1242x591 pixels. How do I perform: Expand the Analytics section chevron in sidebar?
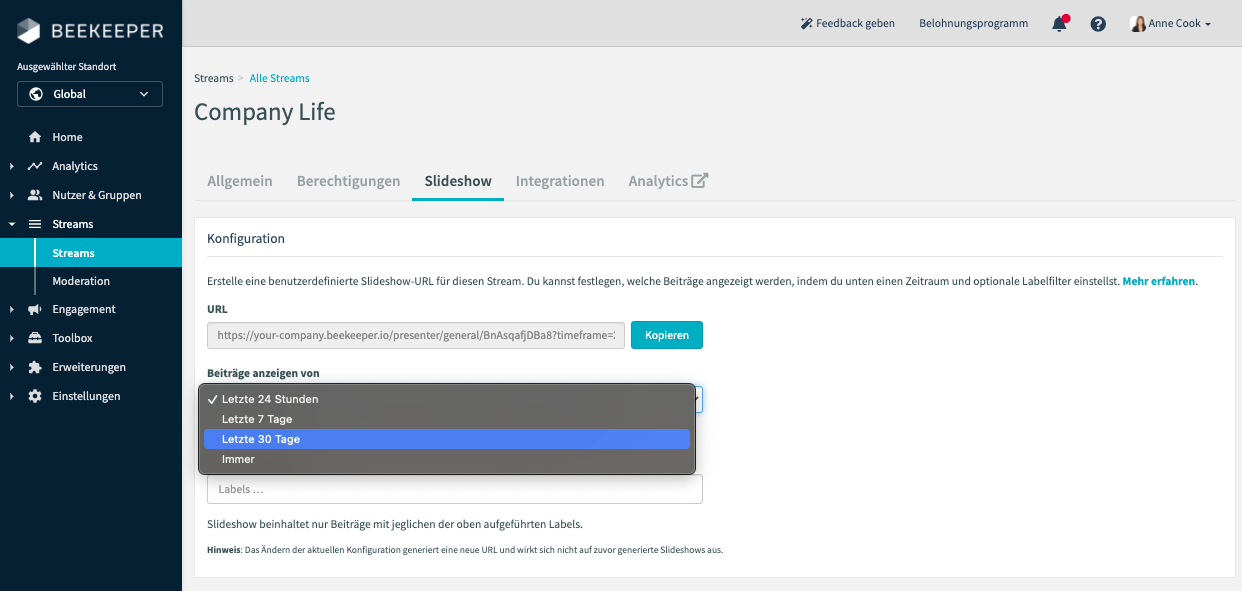(x=12, y=165)
